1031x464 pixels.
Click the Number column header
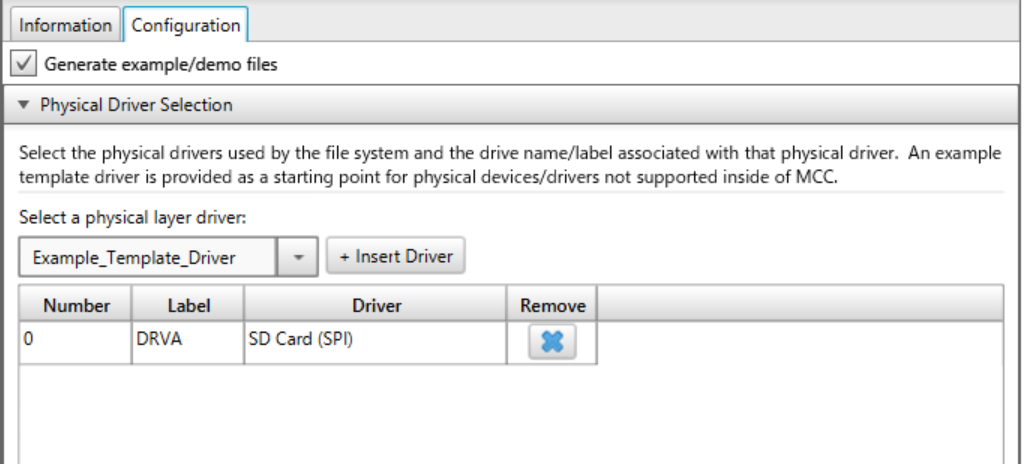(76, 306)
